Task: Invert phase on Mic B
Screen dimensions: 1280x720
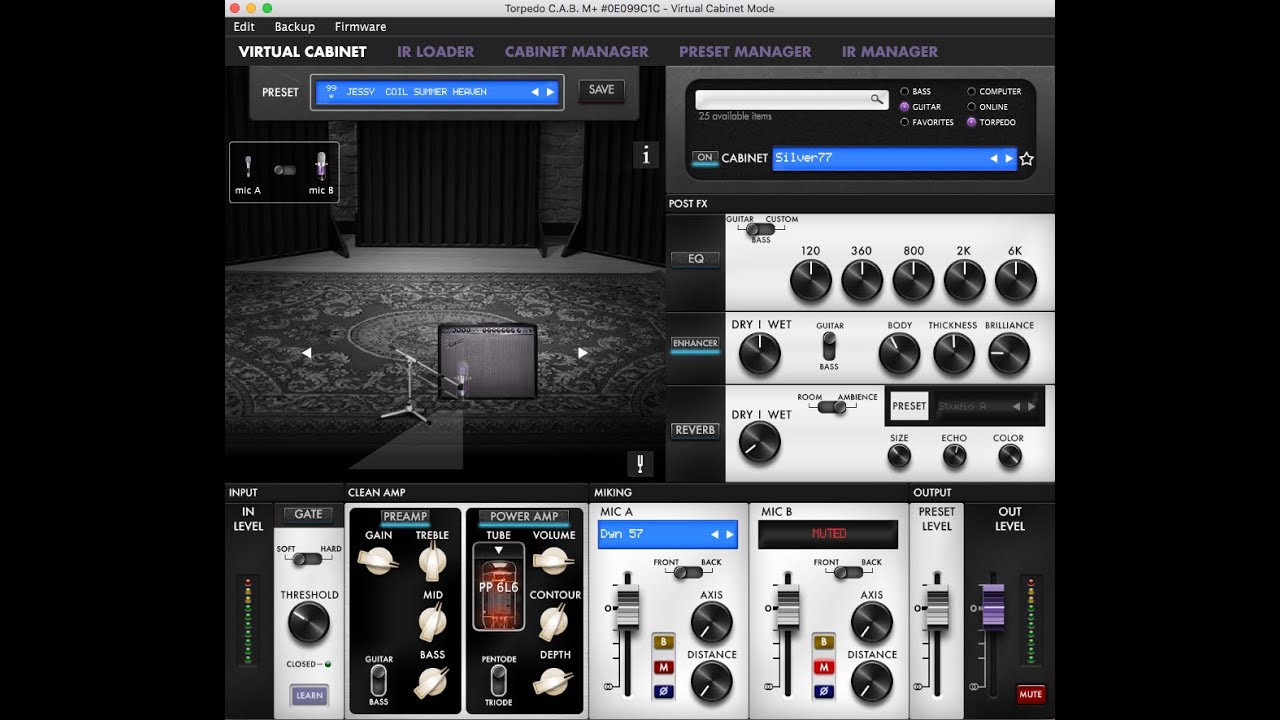Action: 822,690
